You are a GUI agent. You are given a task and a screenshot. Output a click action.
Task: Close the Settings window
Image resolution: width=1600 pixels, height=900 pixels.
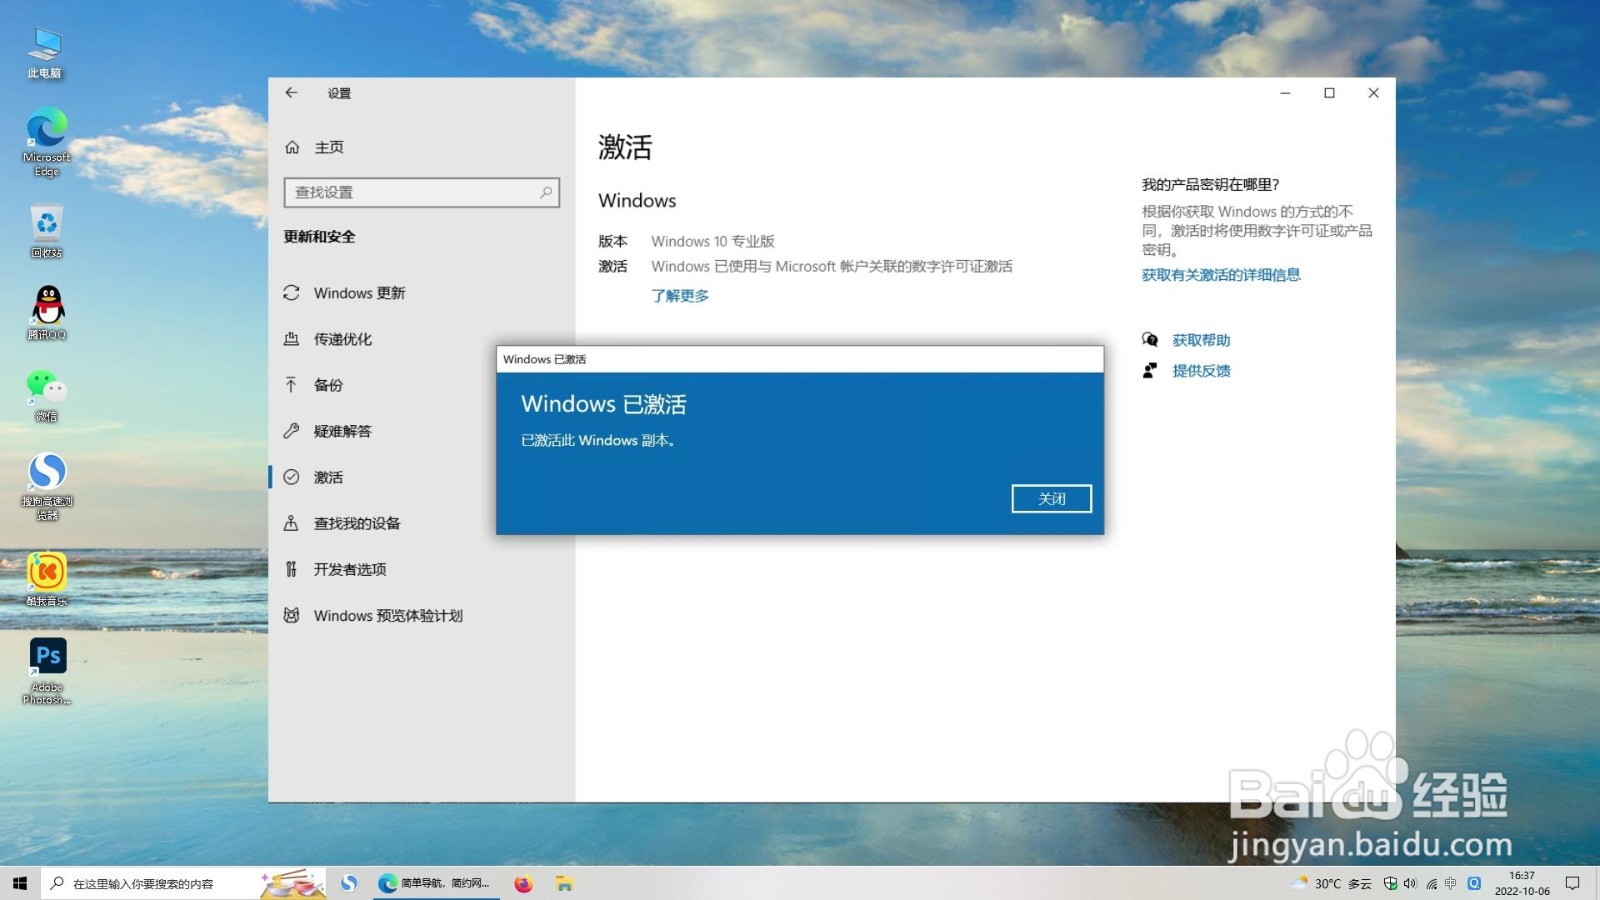click(x=1373, y=93)
